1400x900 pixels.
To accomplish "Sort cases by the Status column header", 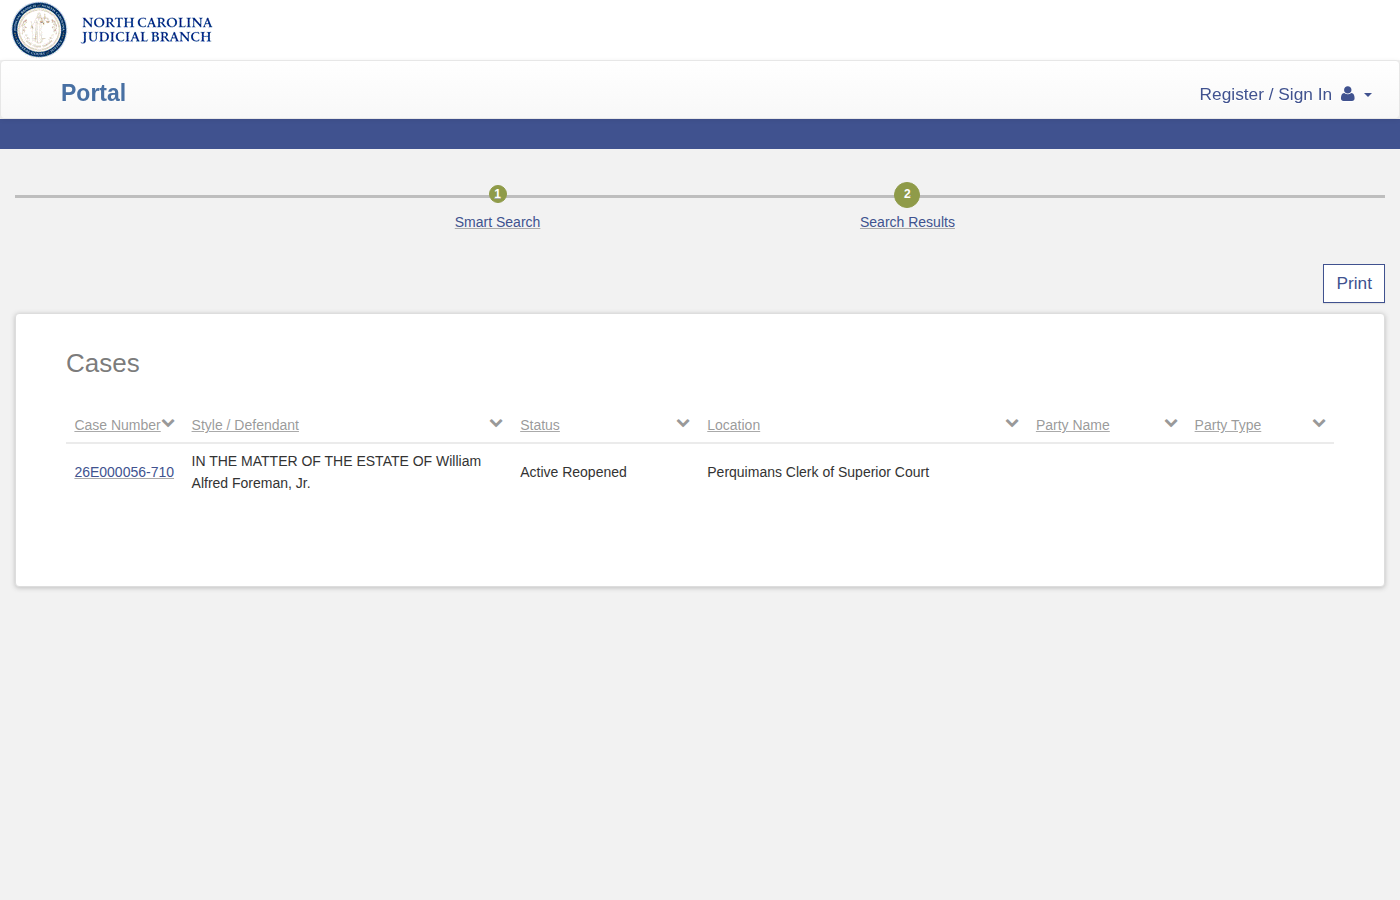I will click(x=539, y=424).
